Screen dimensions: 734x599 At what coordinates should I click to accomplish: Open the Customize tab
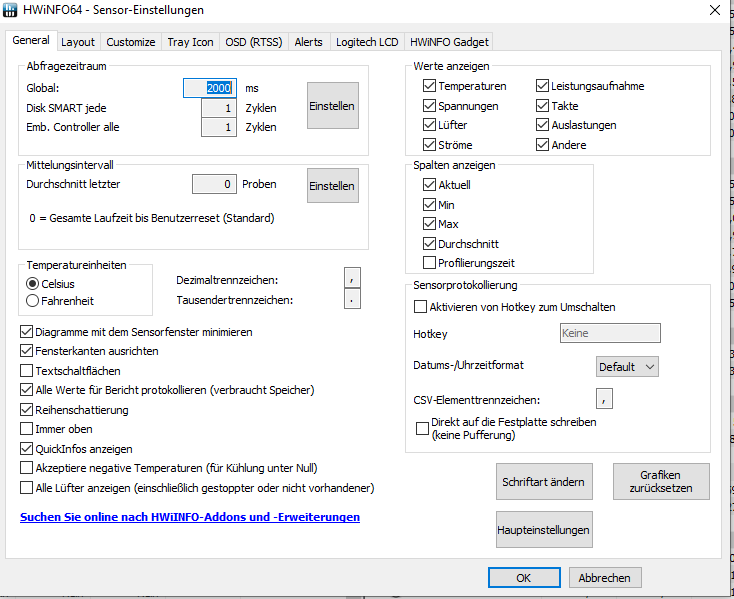tap(131, 42)
